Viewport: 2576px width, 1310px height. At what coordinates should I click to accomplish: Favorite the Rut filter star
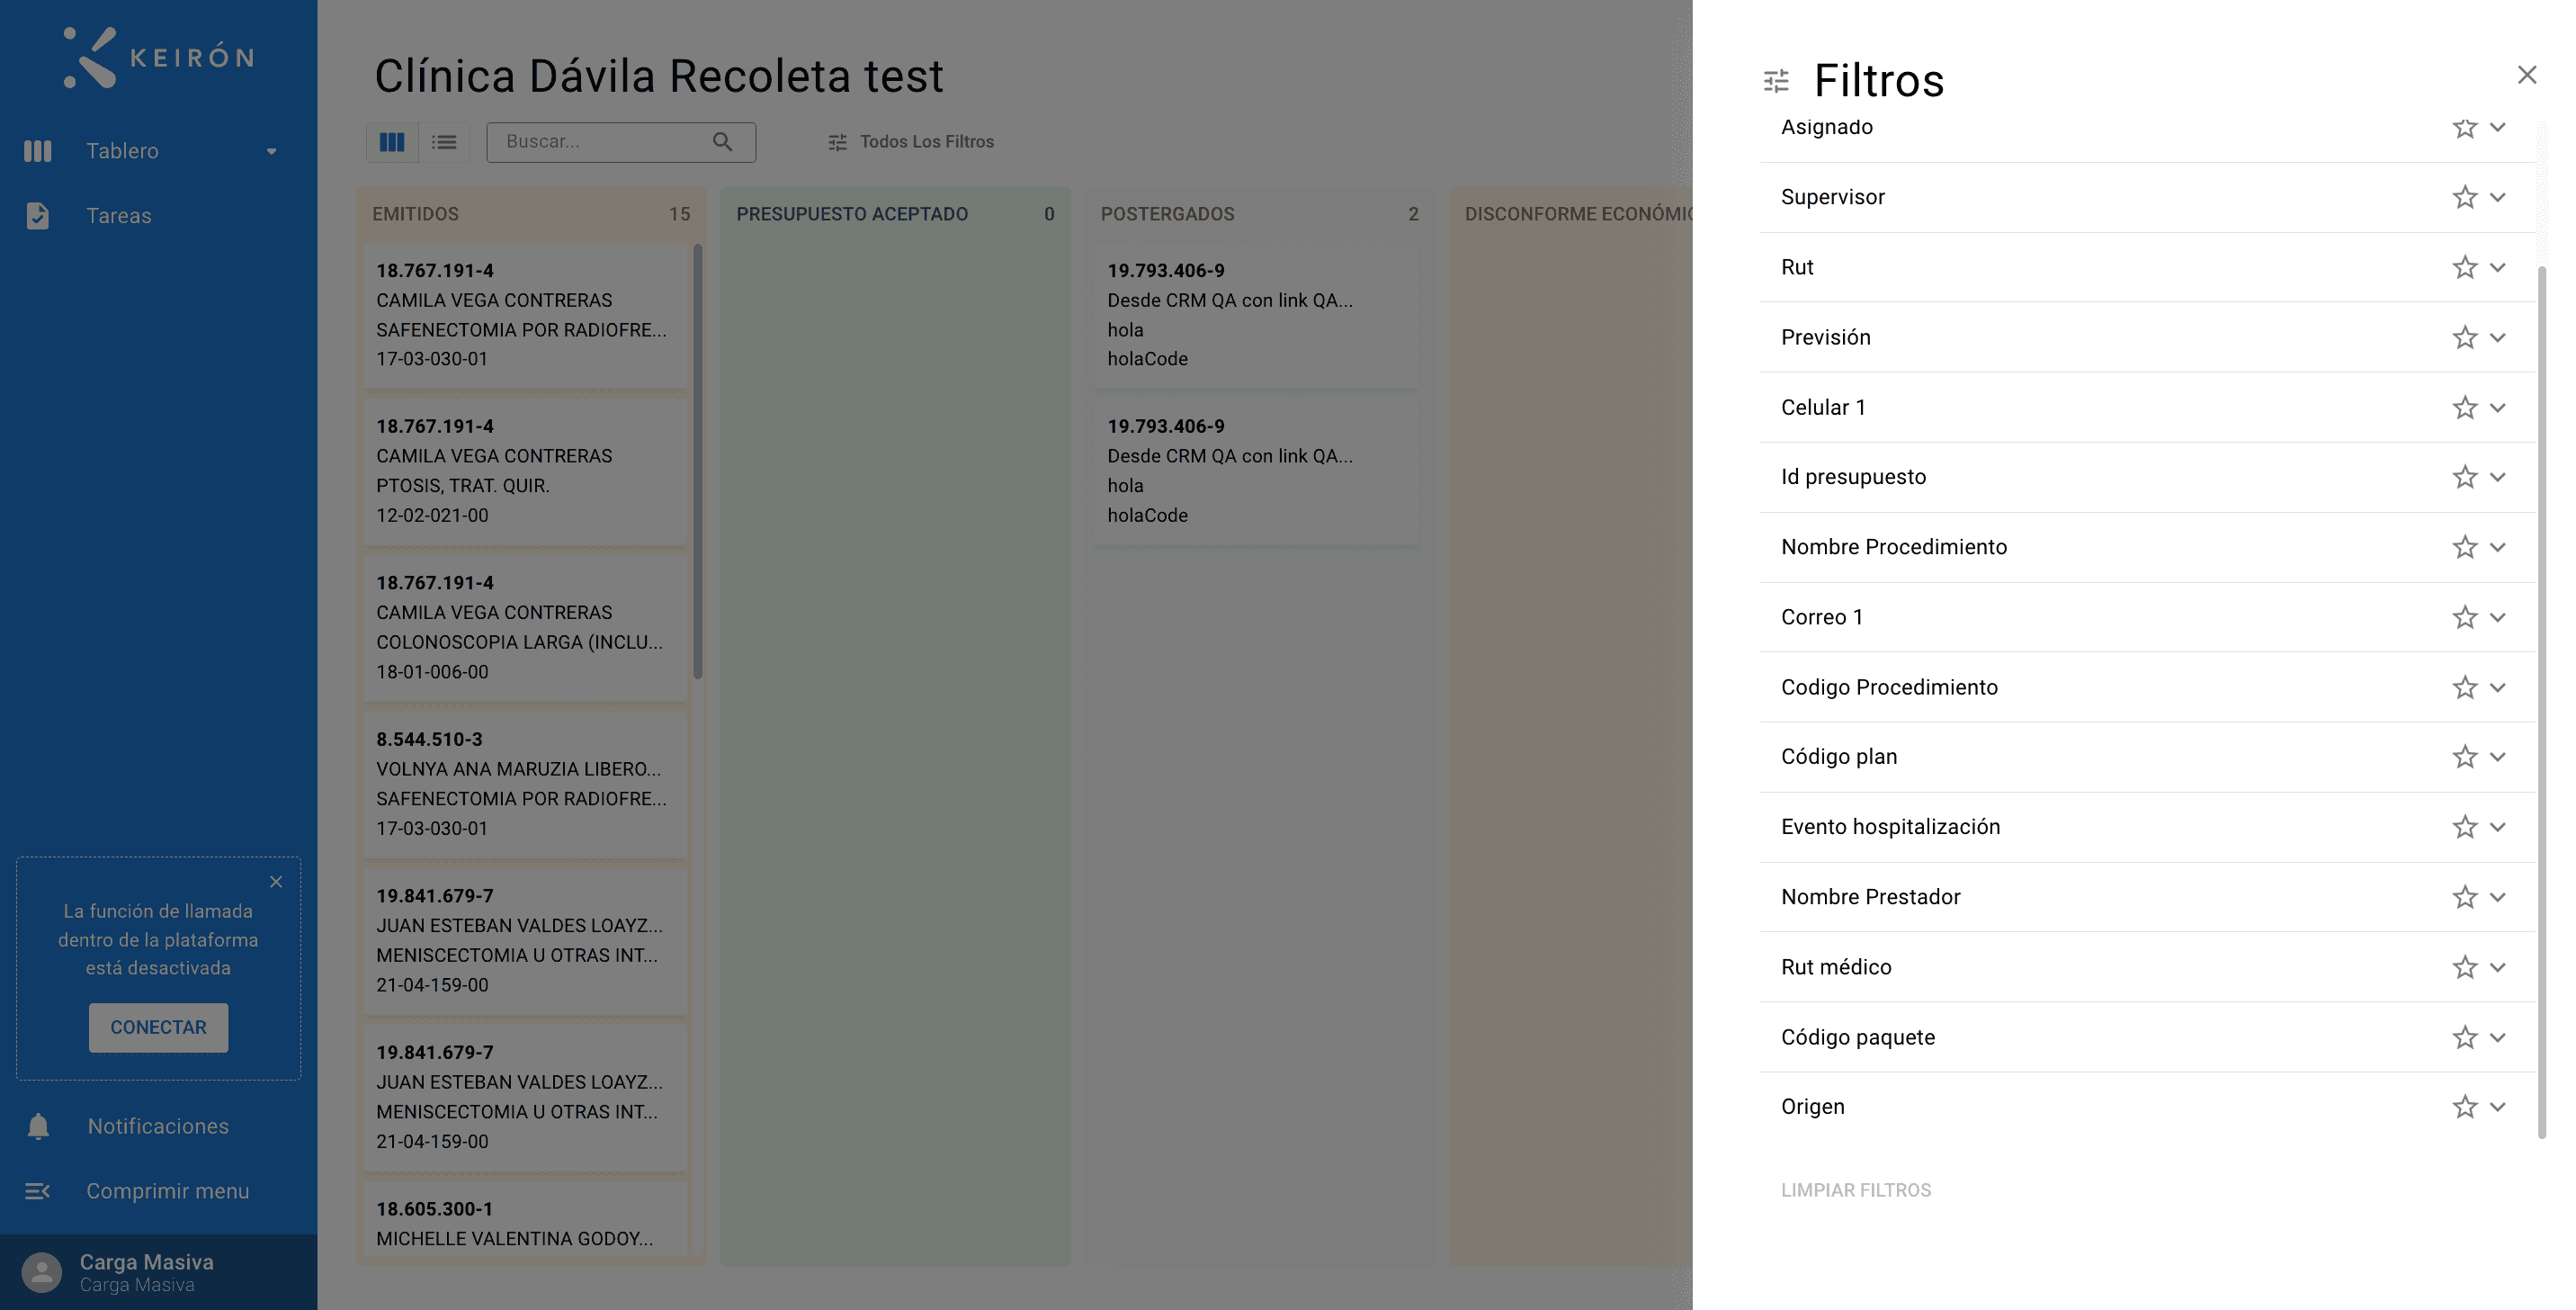(2464, 268)
